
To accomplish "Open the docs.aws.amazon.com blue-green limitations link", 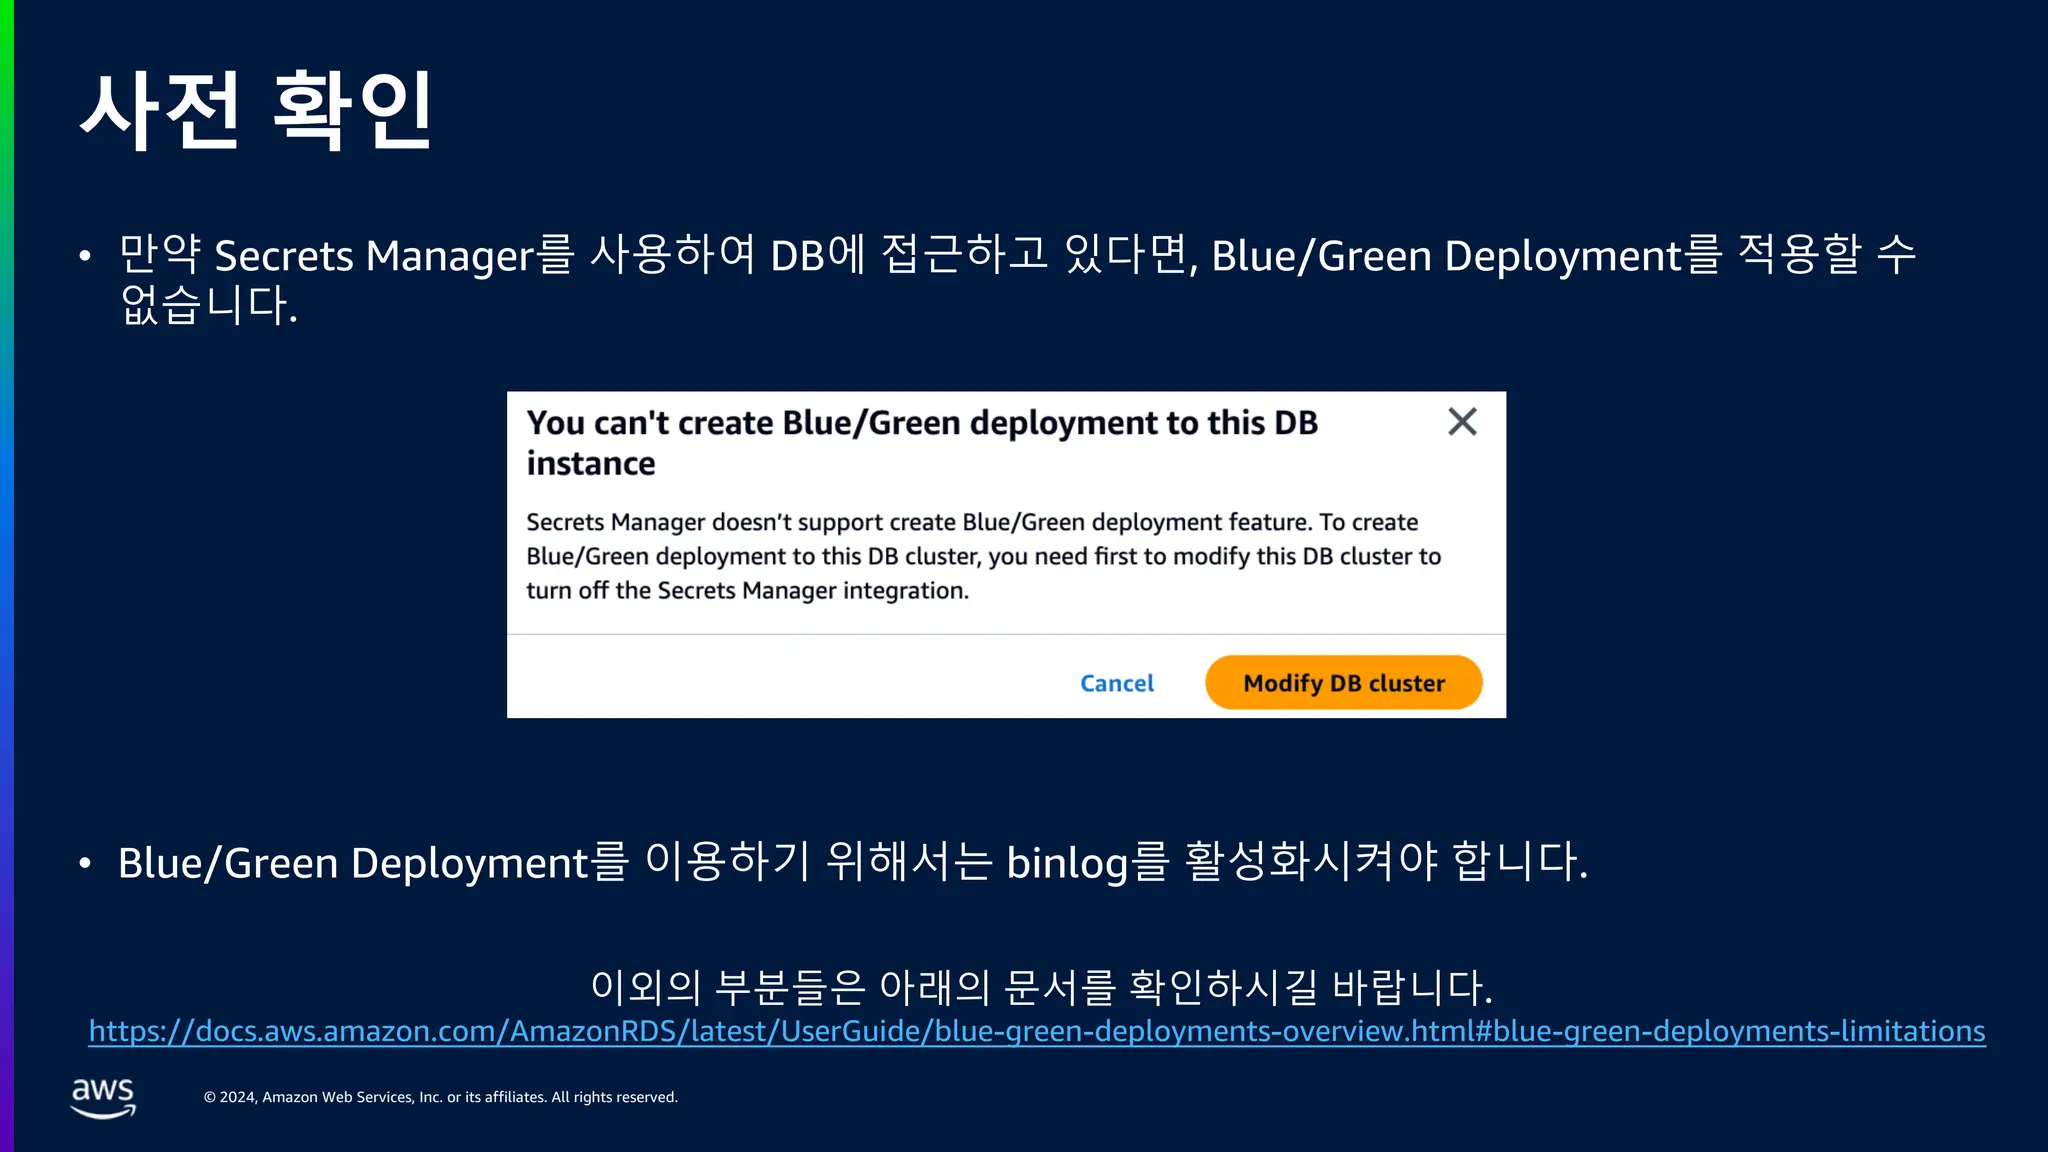I will click(1036, 1031).
